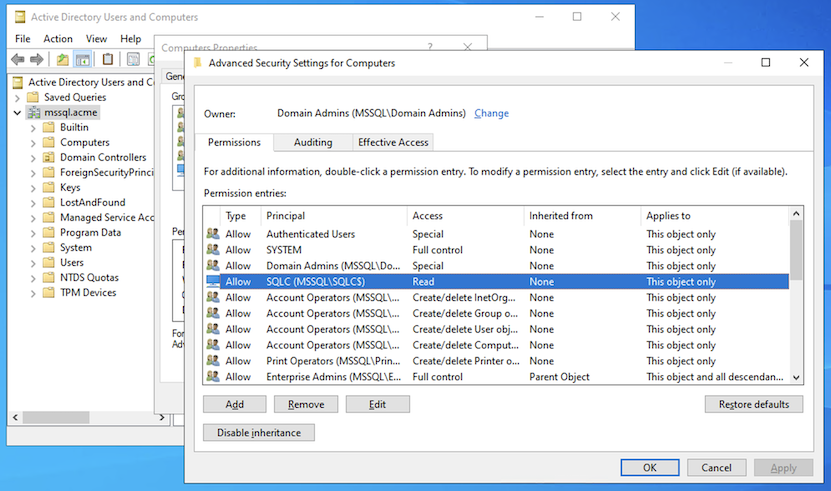The image size is (831, 491).
Task: Toggle the Show/Hide Console Tree icon
Action: 83,59
